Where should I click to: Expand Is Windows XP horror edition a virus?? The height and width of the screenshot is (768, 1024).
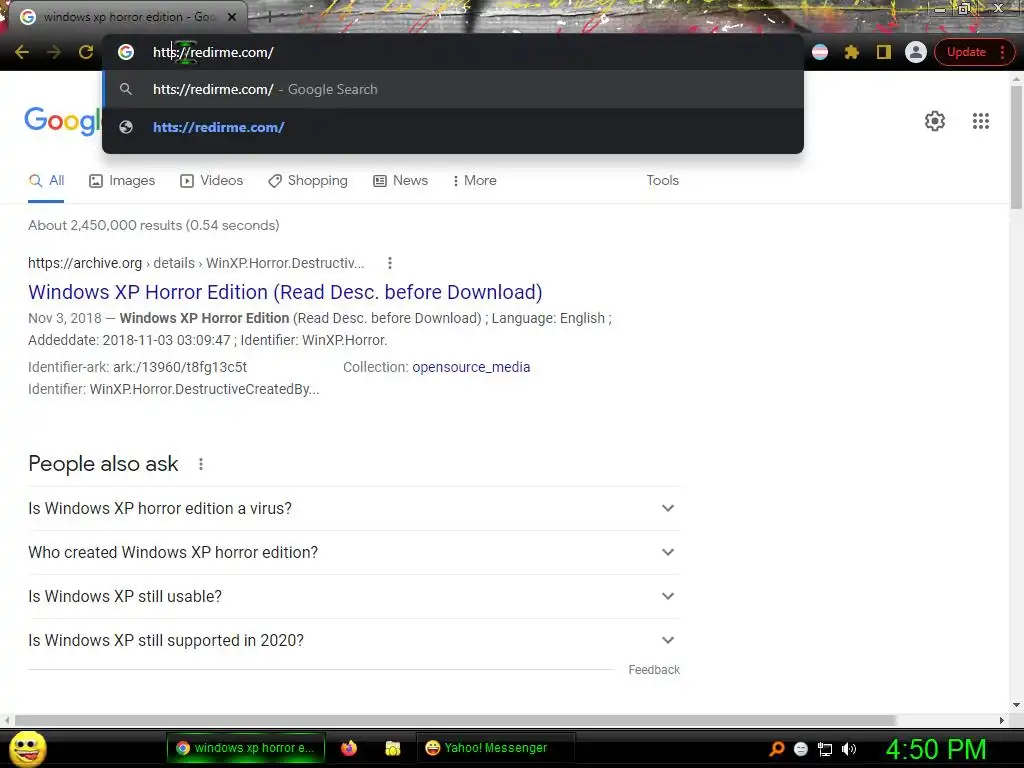coord(354,508)
